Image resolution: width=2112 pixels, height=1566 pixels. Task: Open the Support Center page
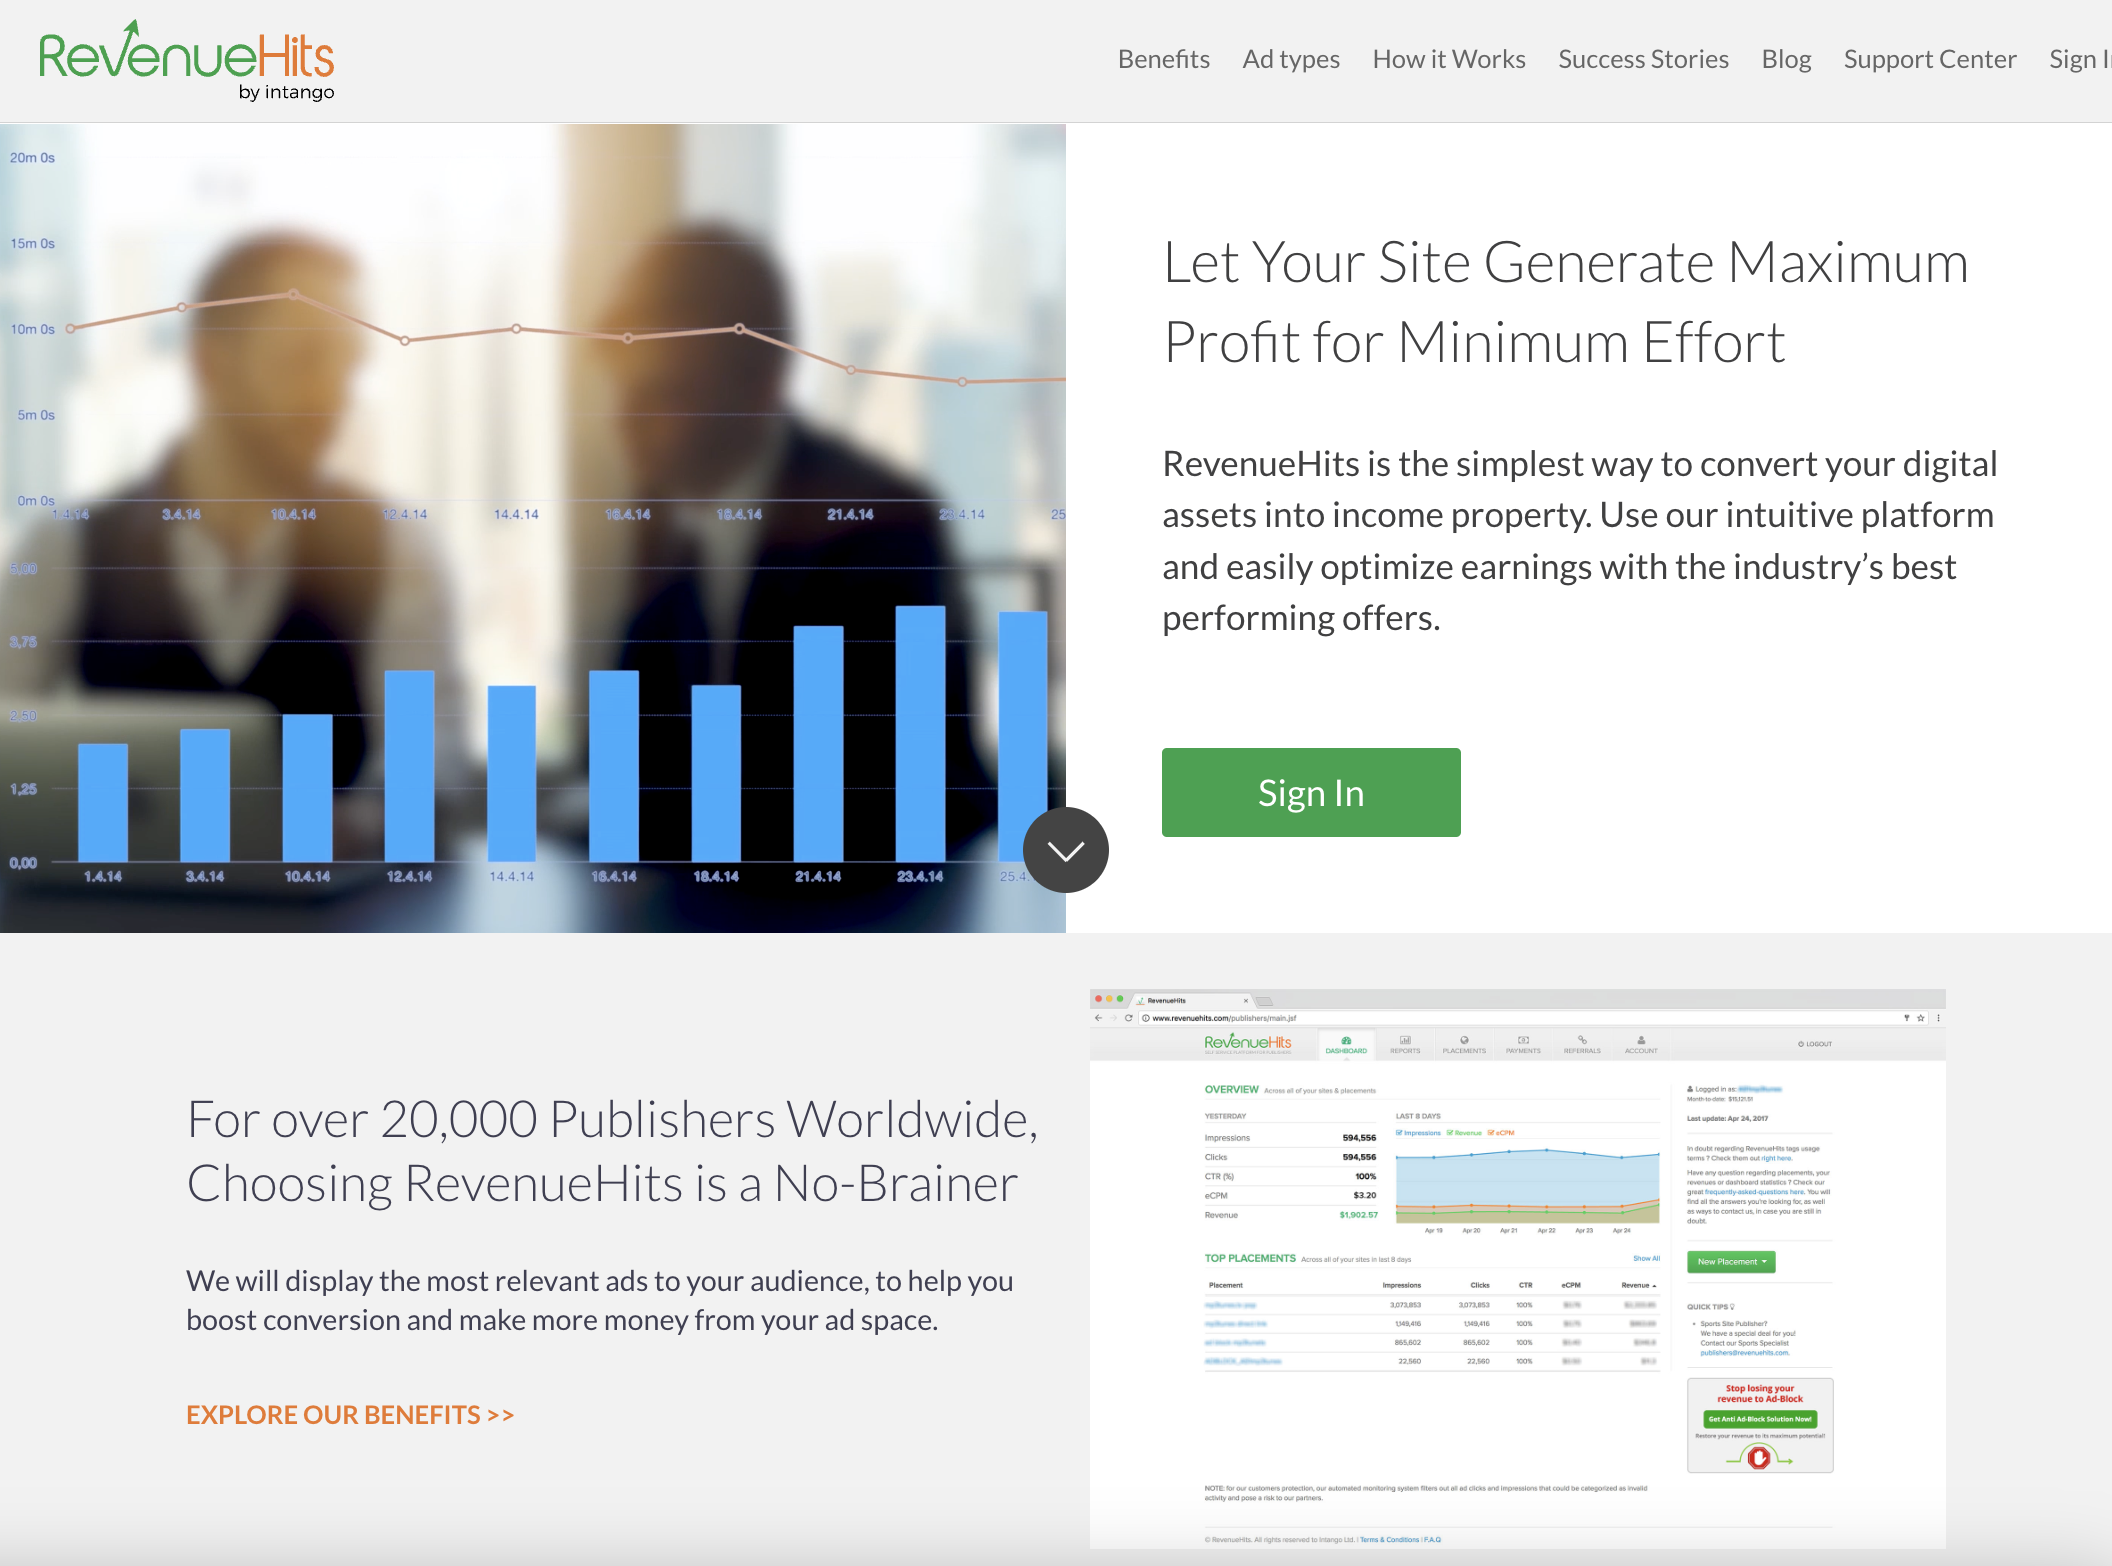(x=1929, y=59)
